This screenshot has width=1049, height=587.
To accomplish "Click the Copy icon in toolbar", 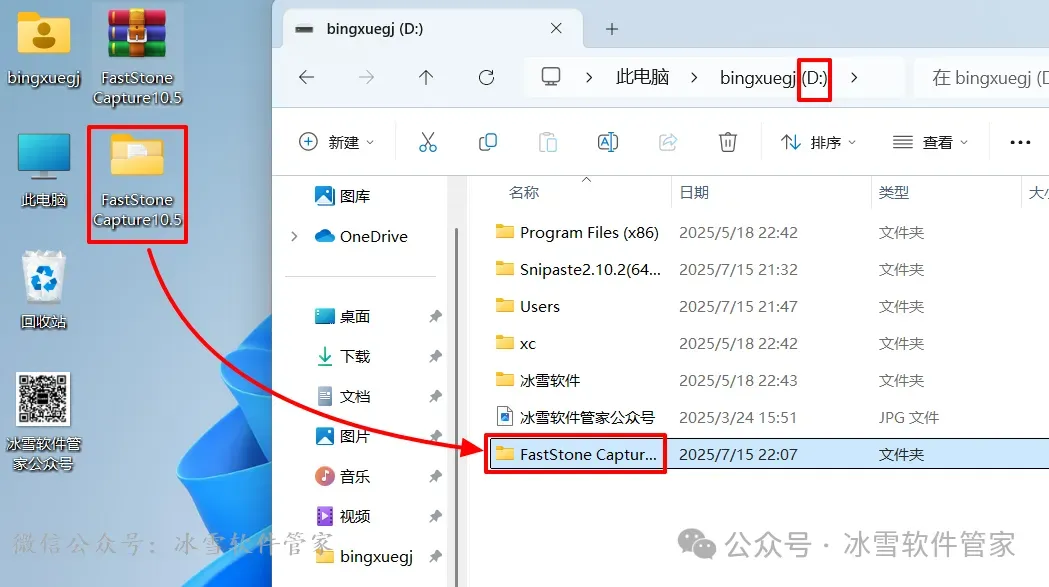I will (x=488, y=142).
